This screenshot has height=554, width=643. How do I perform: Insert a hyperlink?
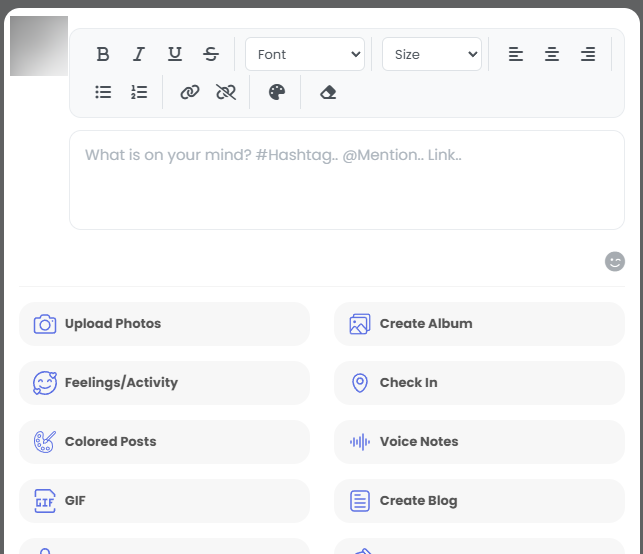tap(190, 92)
